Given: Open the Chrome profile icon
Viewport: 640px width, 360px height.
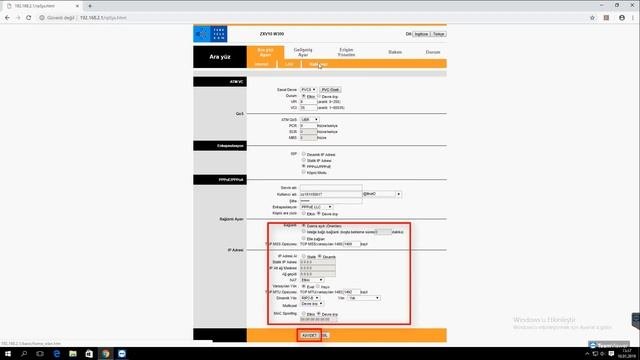Looking at the screenshot, I should (622, 18).
